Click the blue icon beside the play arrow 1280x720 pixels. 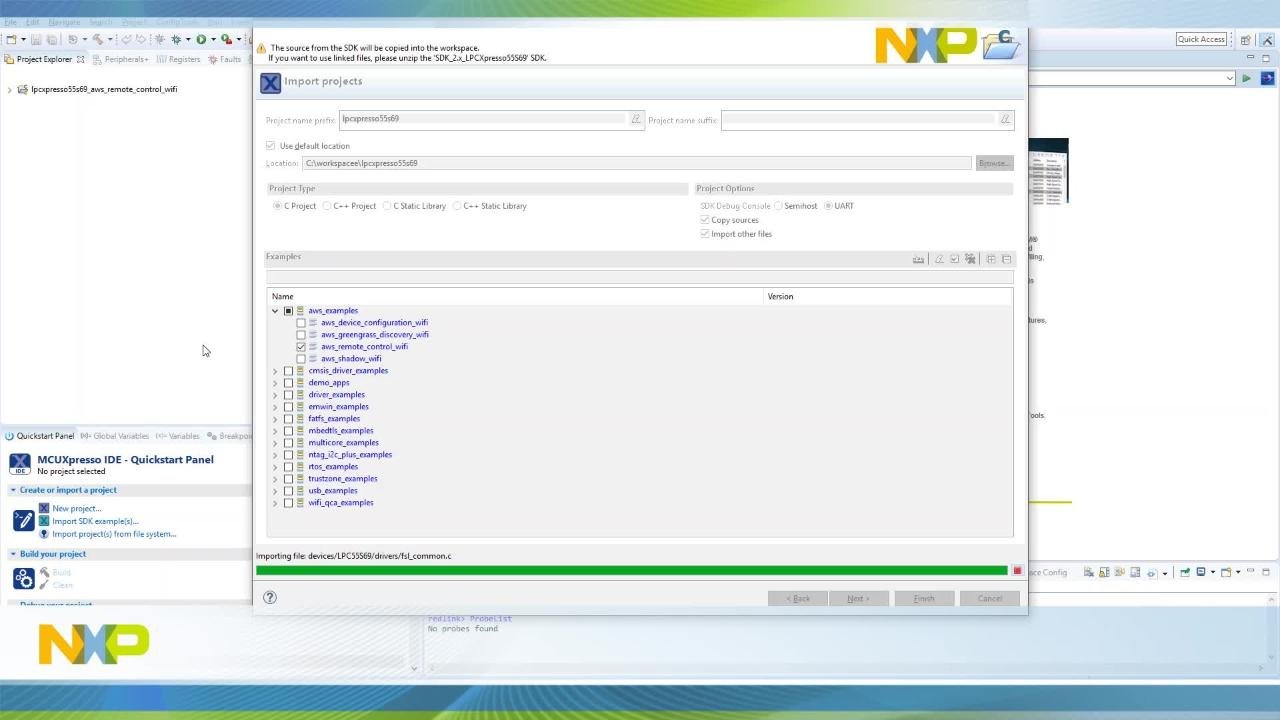[x=1267, y=78]
